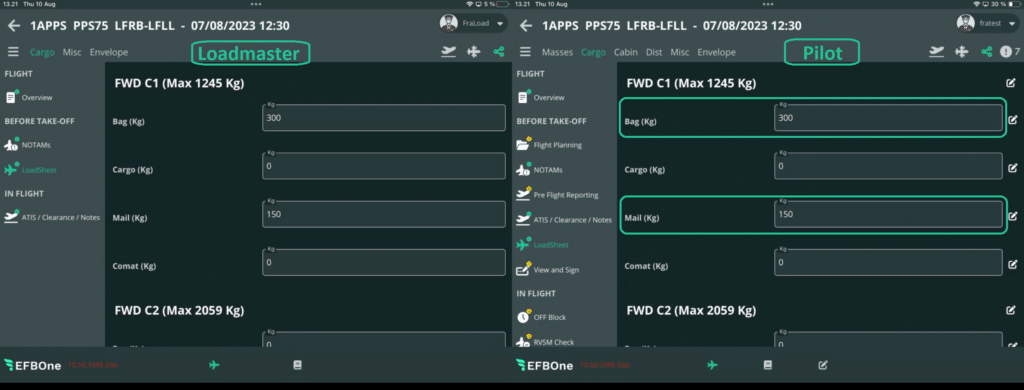Select Envelope tab in Pilot screen
1024x390 pixels.
click(716, 52)
